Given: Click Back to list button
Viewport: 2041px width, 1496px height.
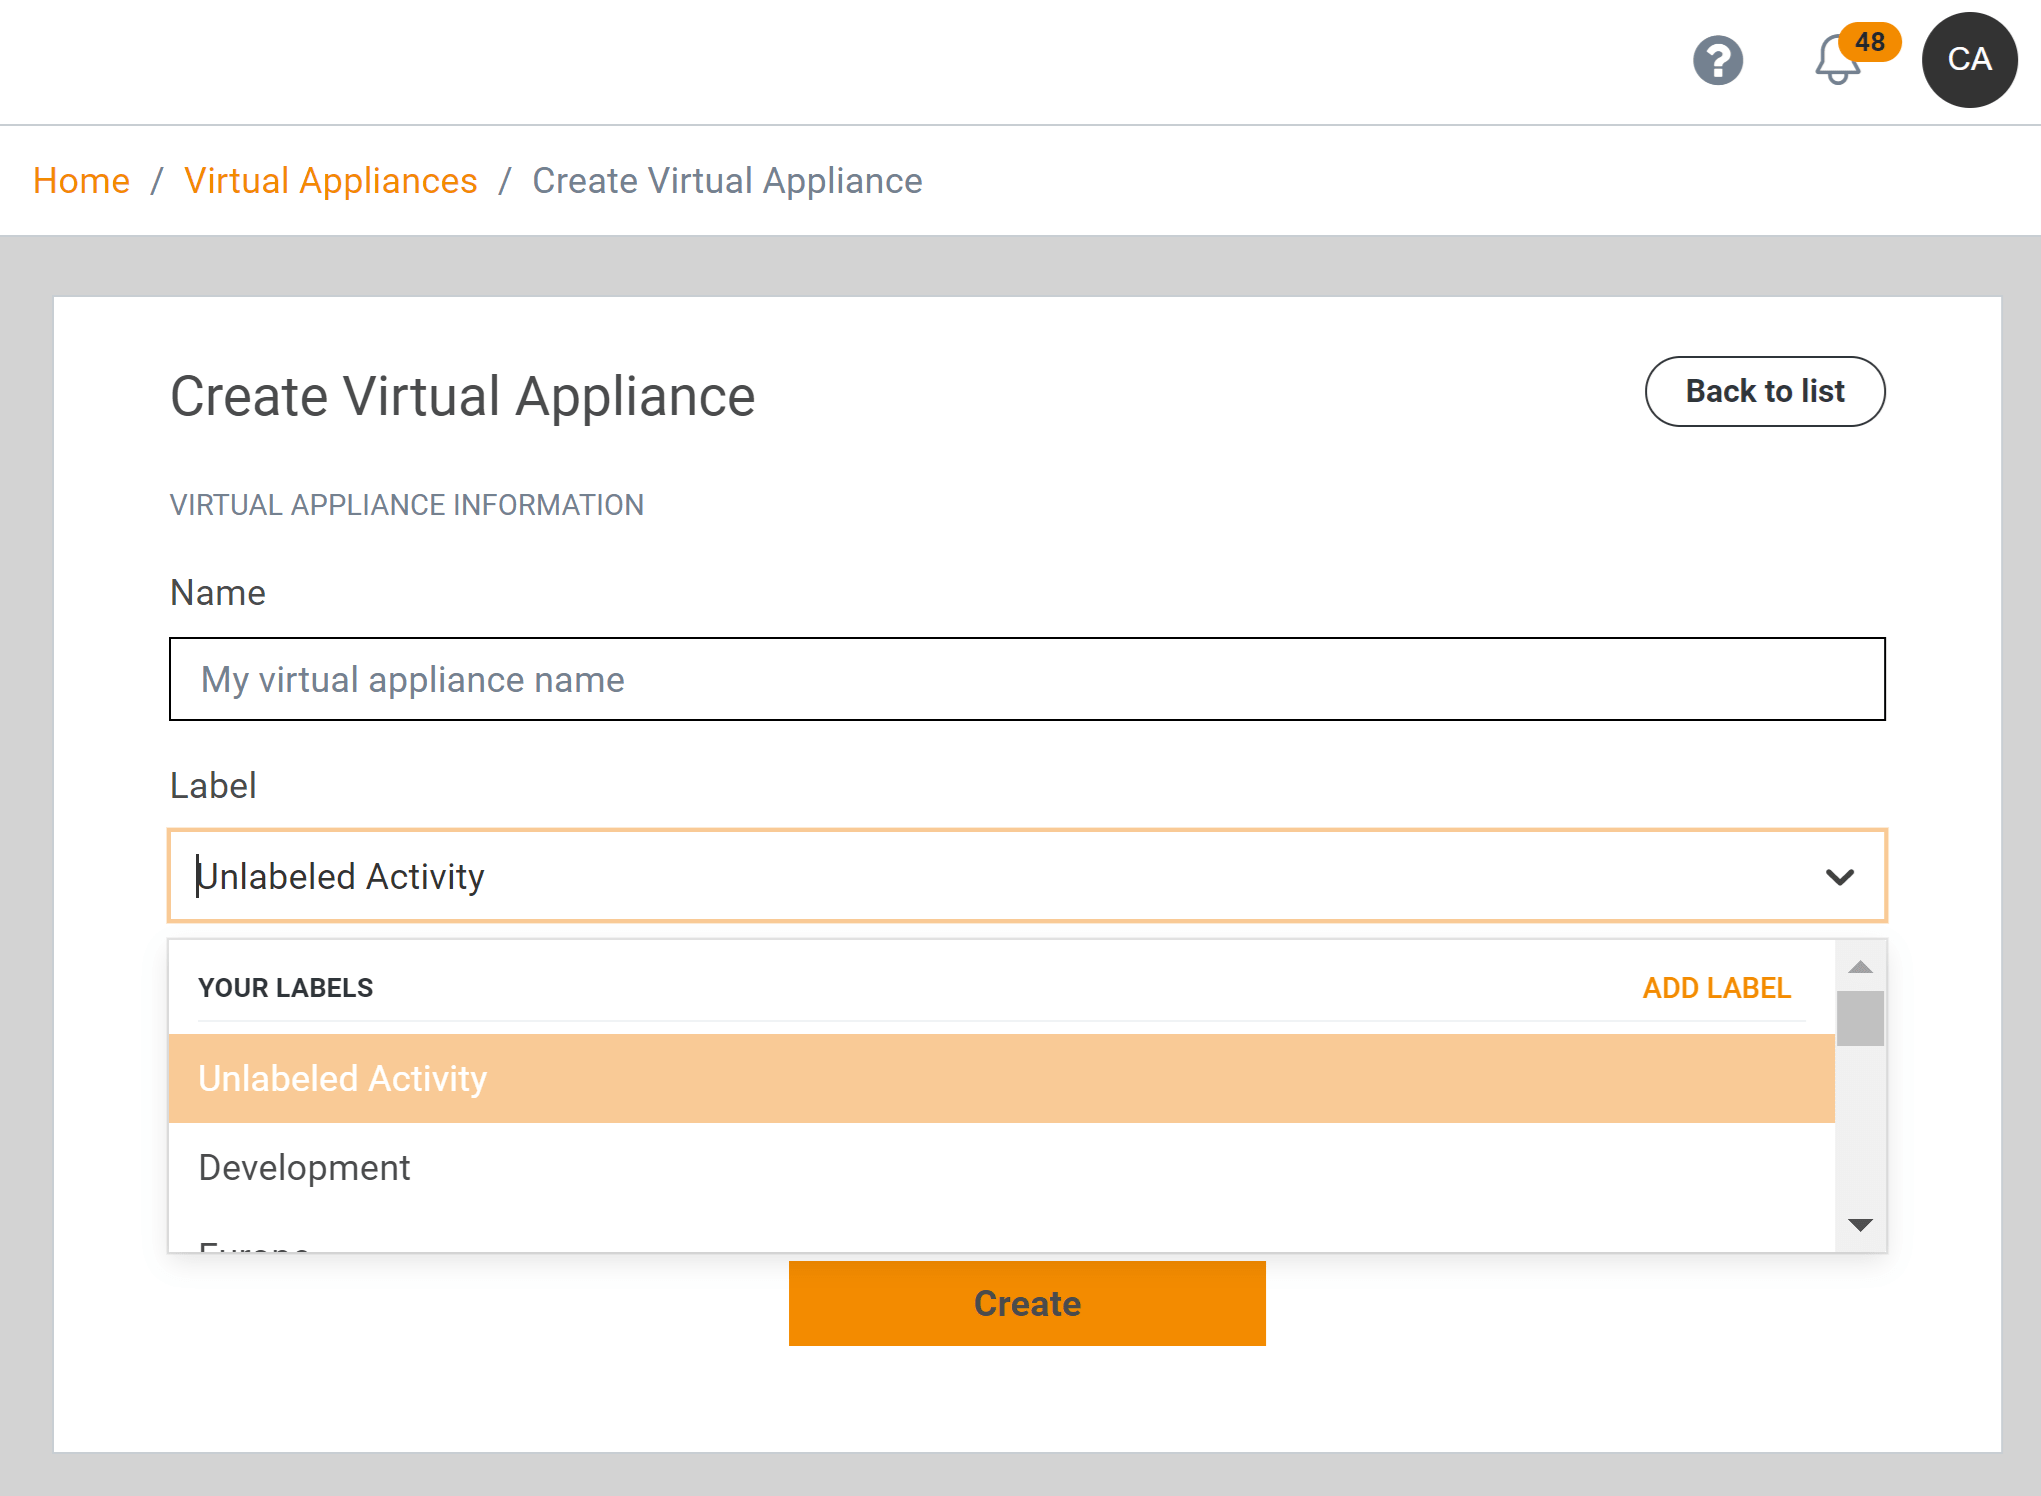Looking at the screenshot, I should (1764, 391).
